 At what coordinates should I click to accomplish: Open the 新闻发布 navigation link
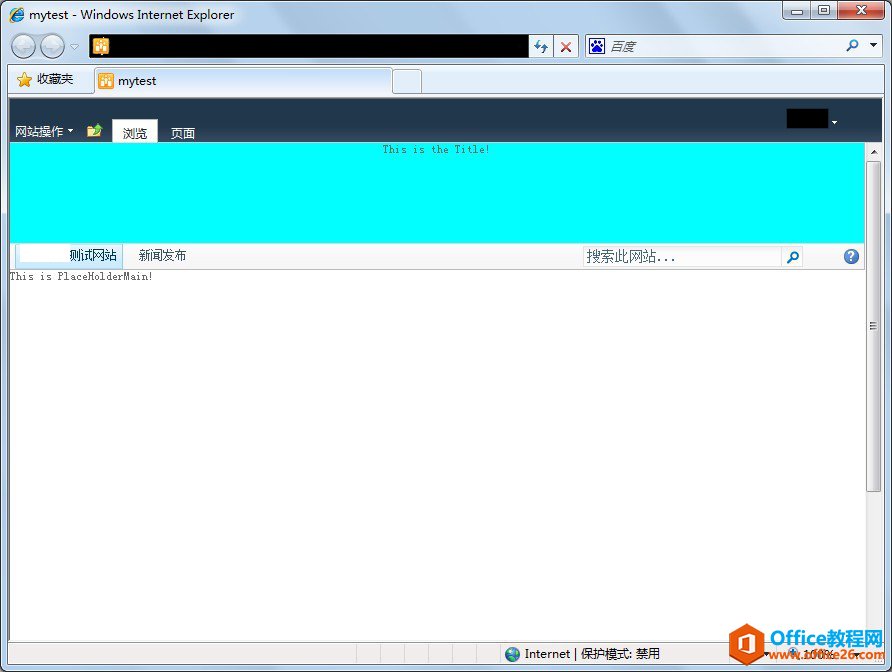click(x=162, y=255)
